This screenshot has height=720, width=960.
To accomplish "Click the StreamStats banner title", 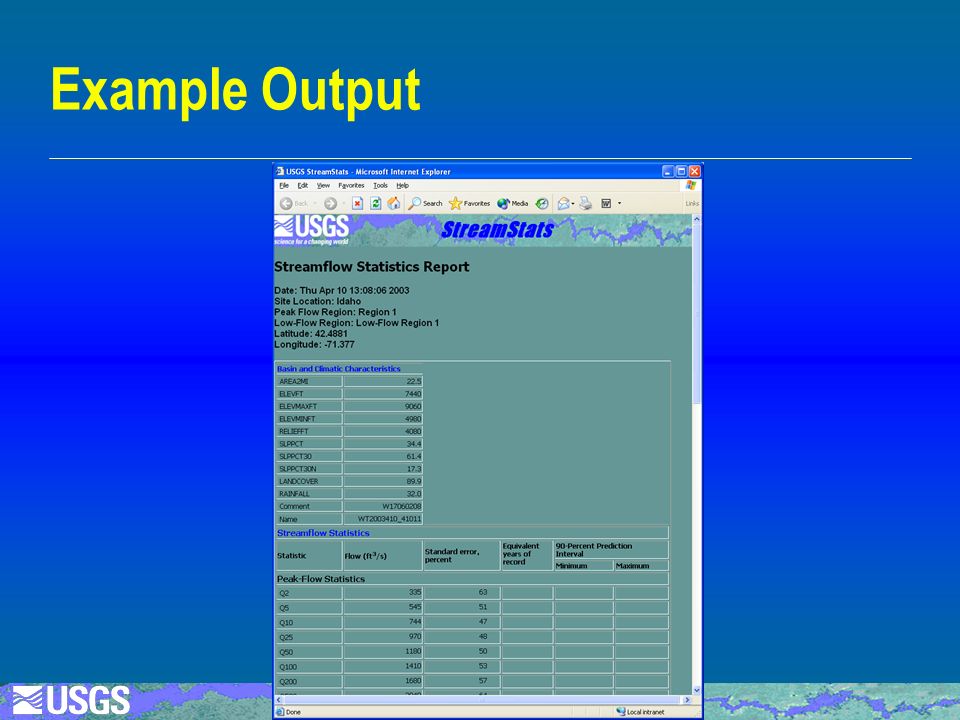I will (497, 230).
